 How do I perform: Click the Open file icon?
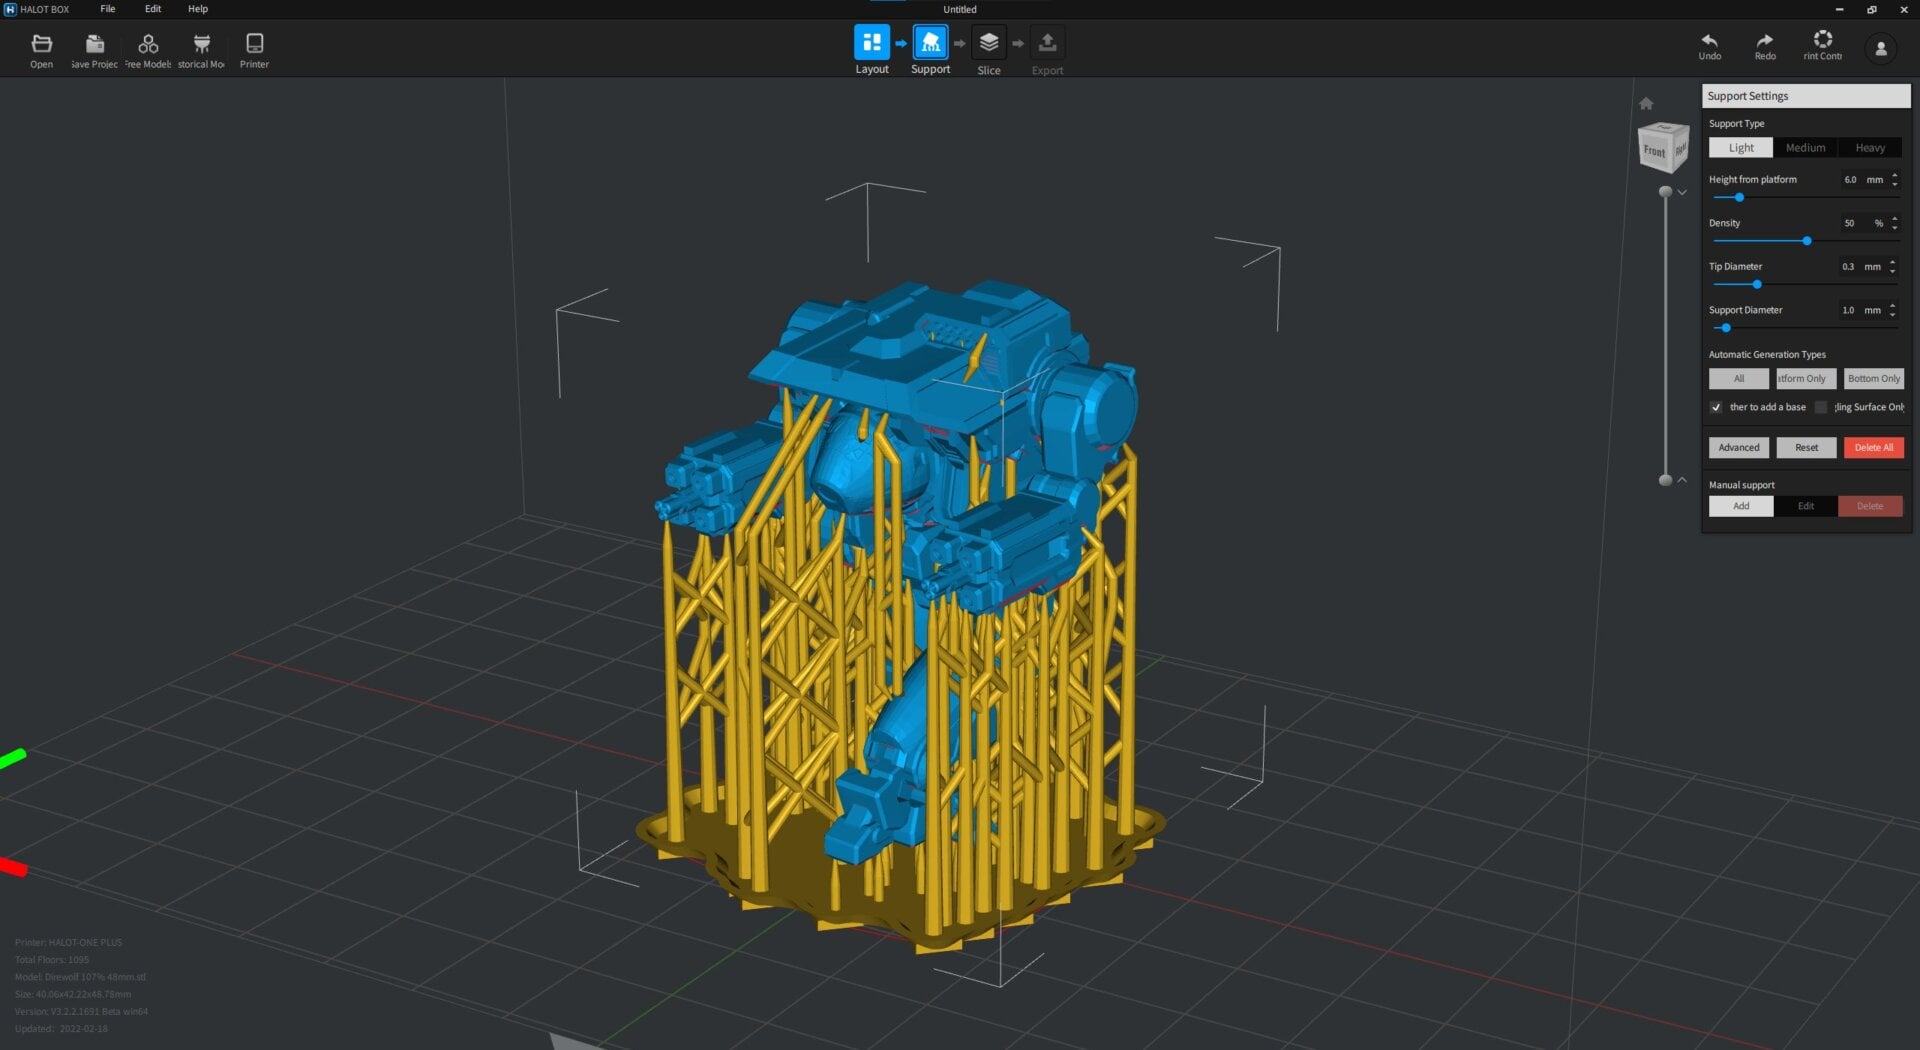coord(41,44)
